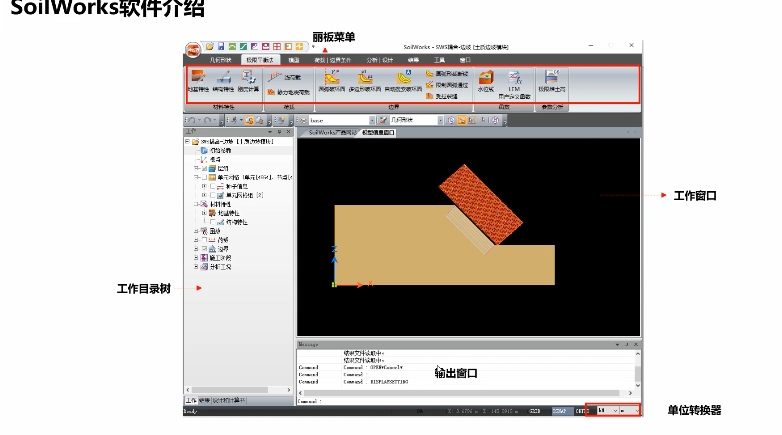Open the m length unit dropdown
This screenshot has height=435, width=782.
pos(636,411)
